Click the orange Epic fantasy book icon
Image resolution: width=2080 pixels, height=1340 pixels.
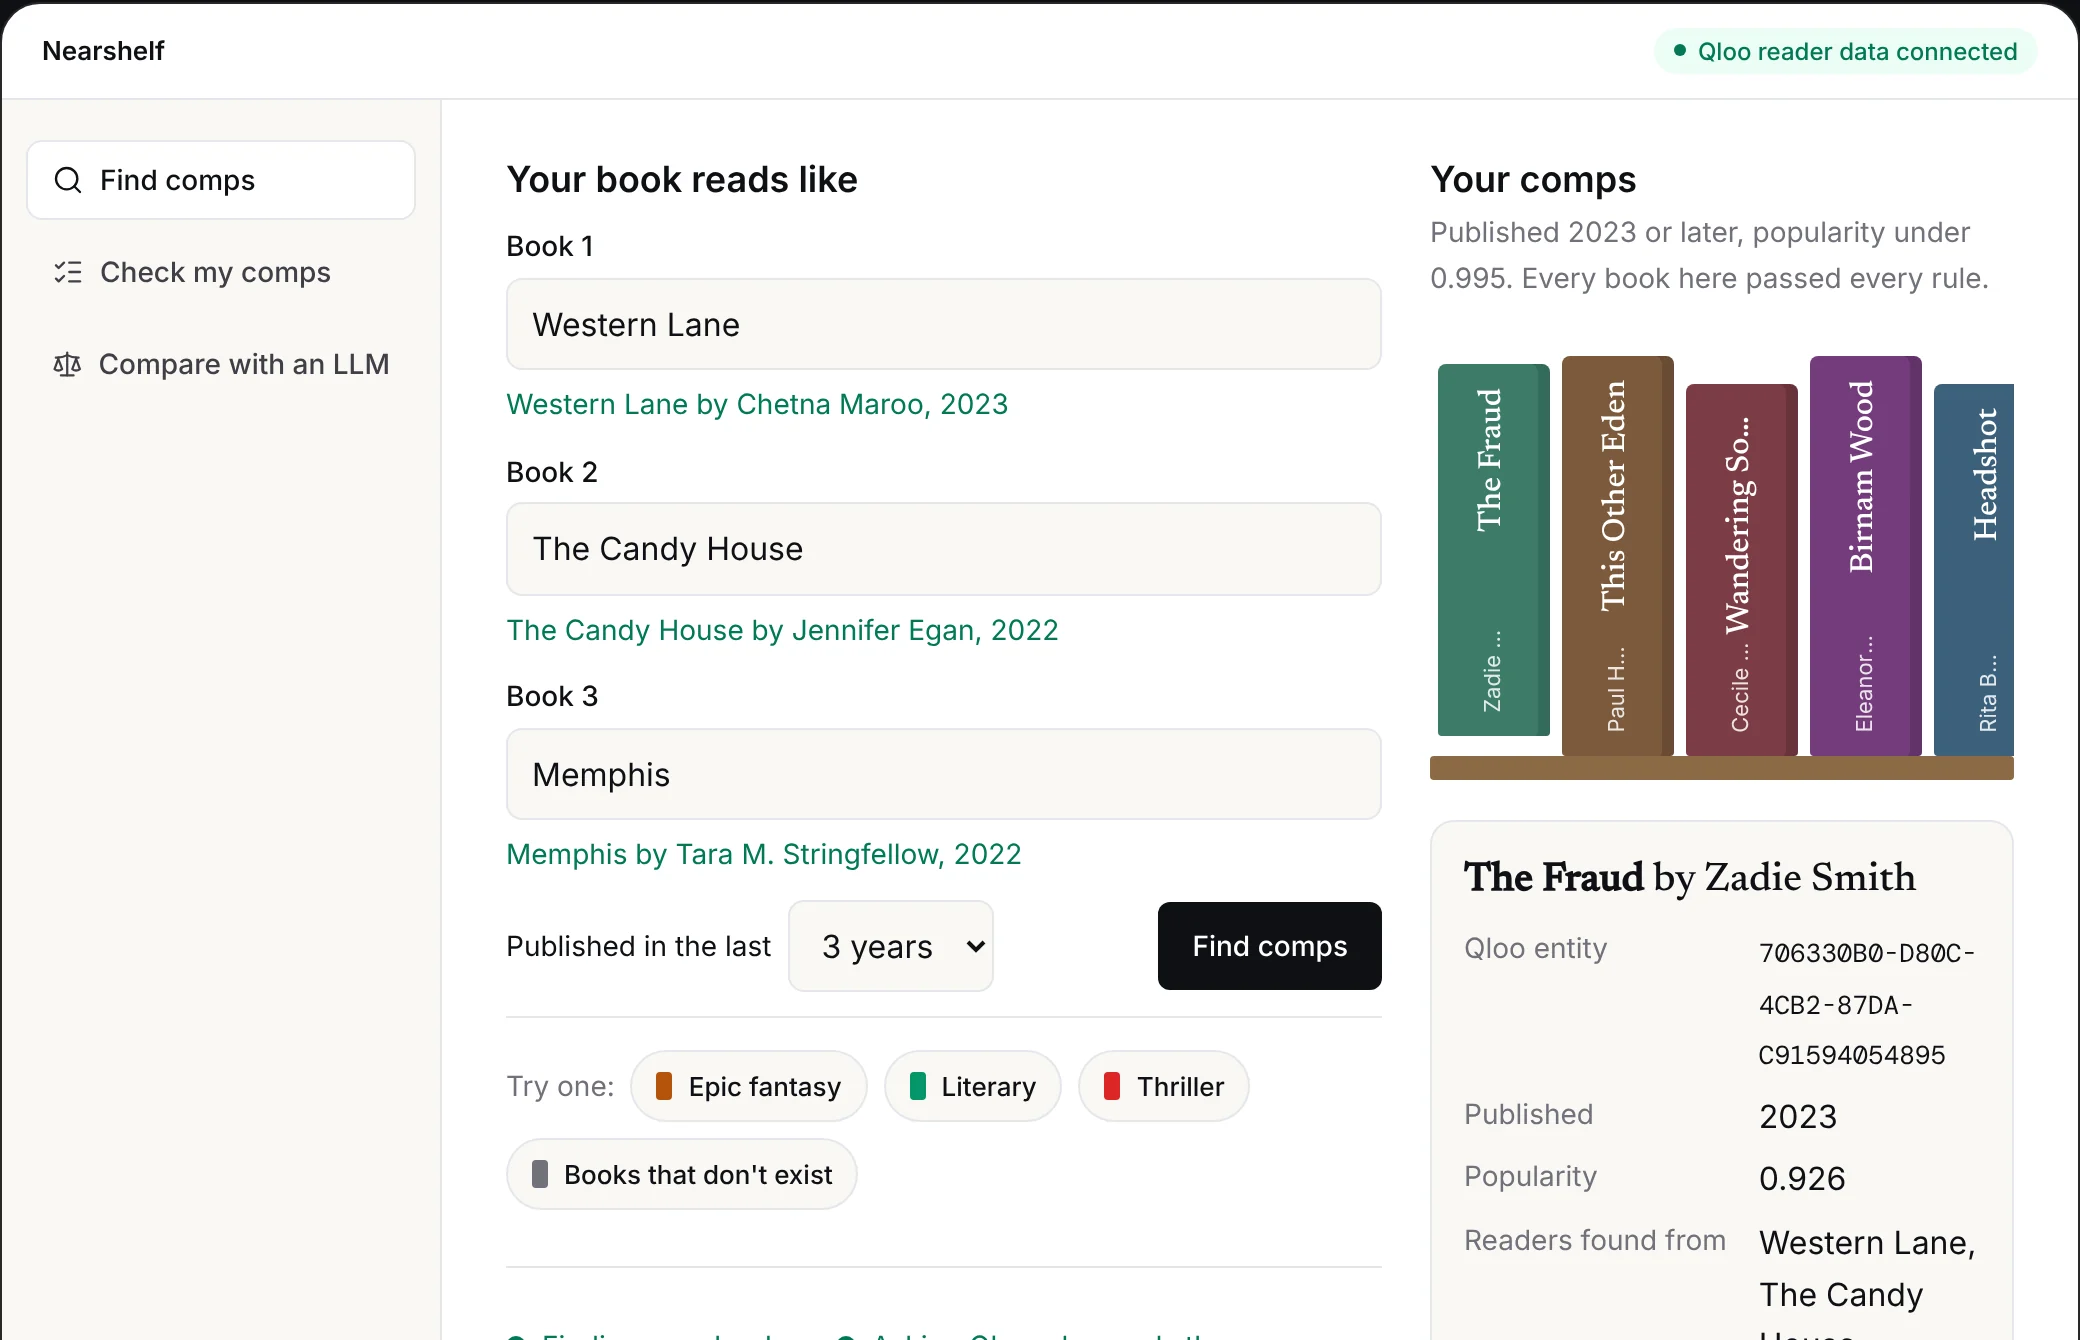(x=664, y=1086)
